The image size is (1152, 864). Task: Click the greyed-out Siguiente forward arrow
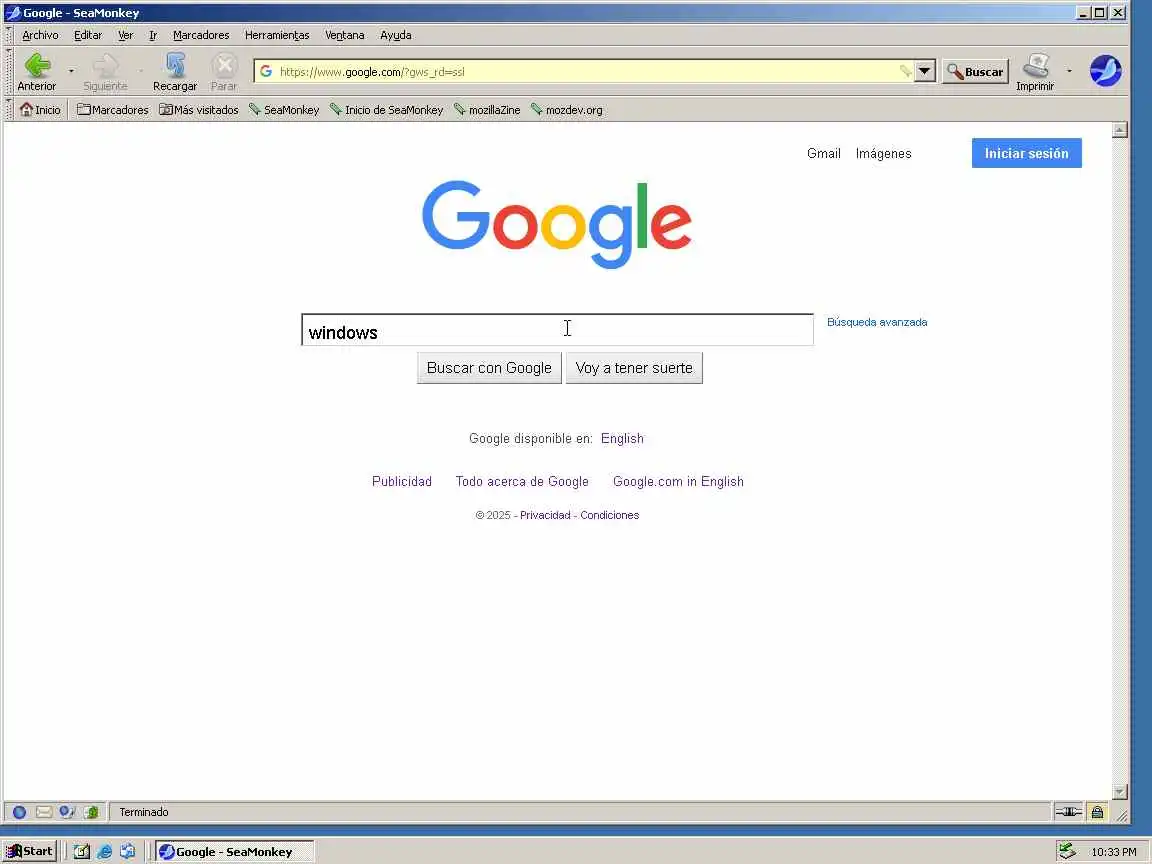(x=105, y=71)
